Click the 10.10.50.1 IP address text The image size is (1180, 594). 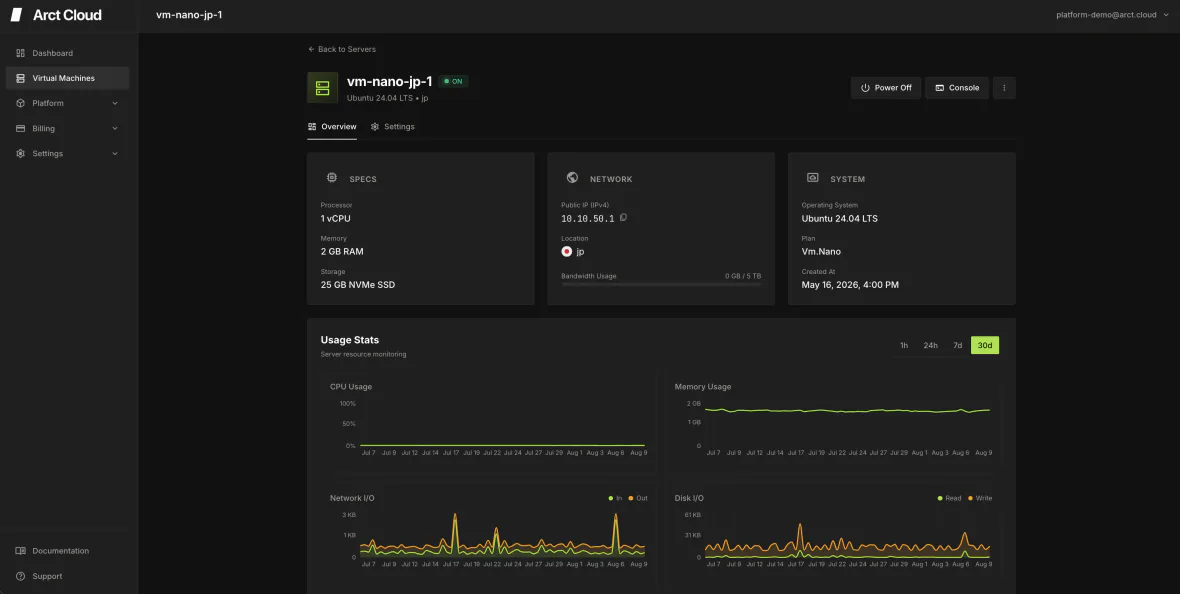coord(588,219)
